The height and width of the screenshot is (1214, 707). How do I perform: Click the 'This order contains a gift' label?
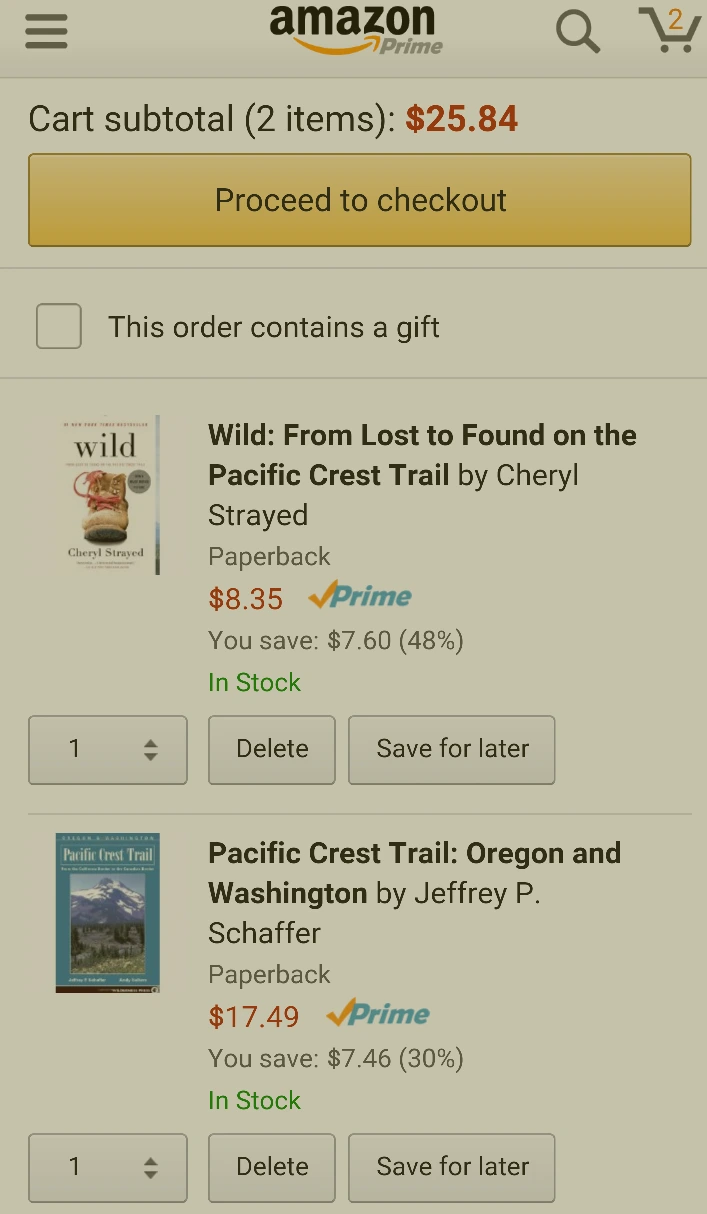(274, 327)
